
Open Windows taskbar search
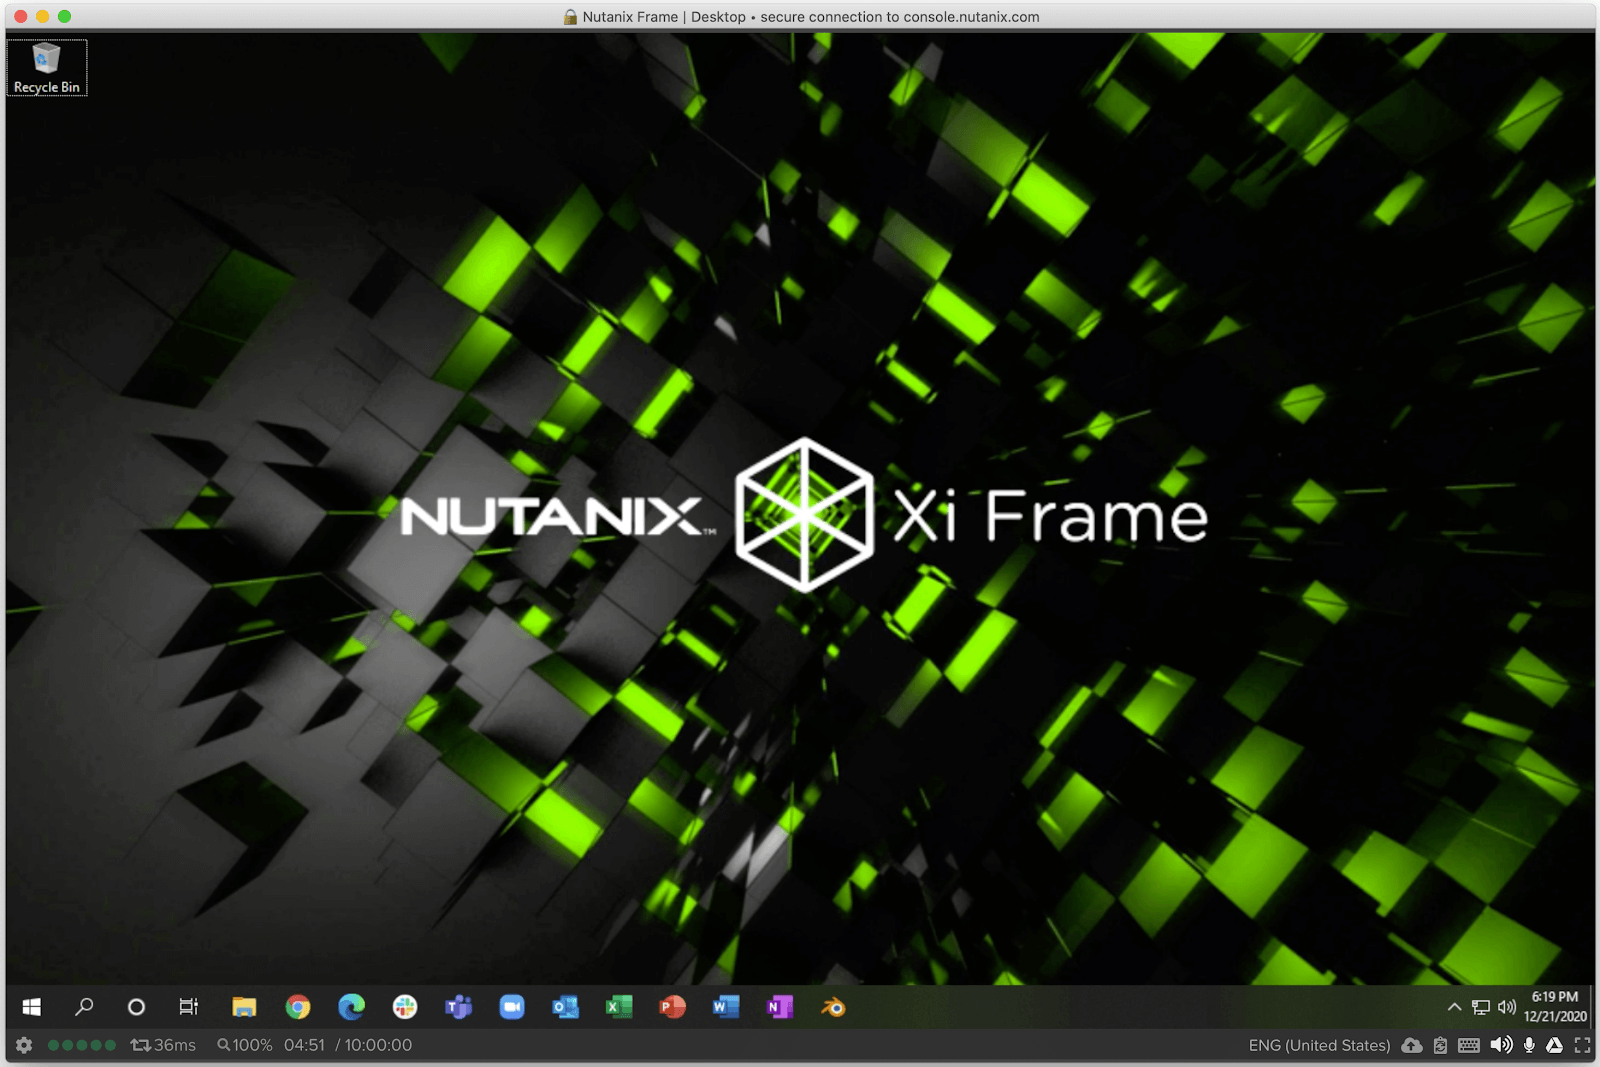(x=84, y=1007)
